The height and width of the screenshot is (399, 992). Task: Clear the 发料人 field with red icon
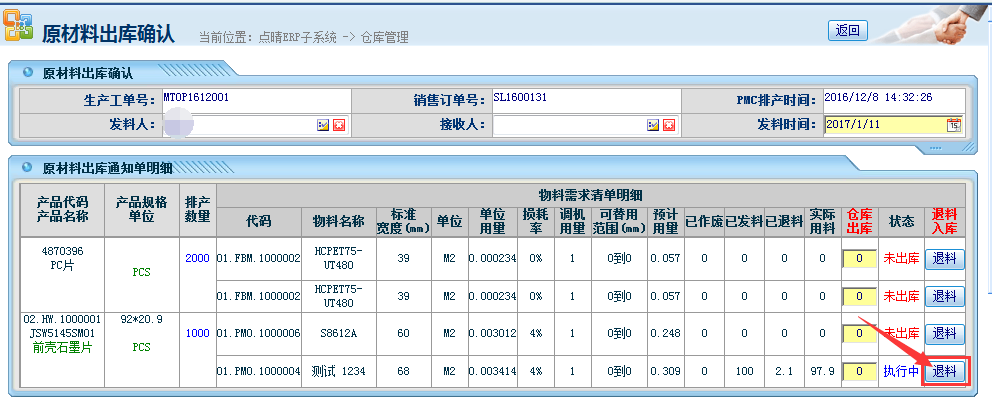[339, 125]
